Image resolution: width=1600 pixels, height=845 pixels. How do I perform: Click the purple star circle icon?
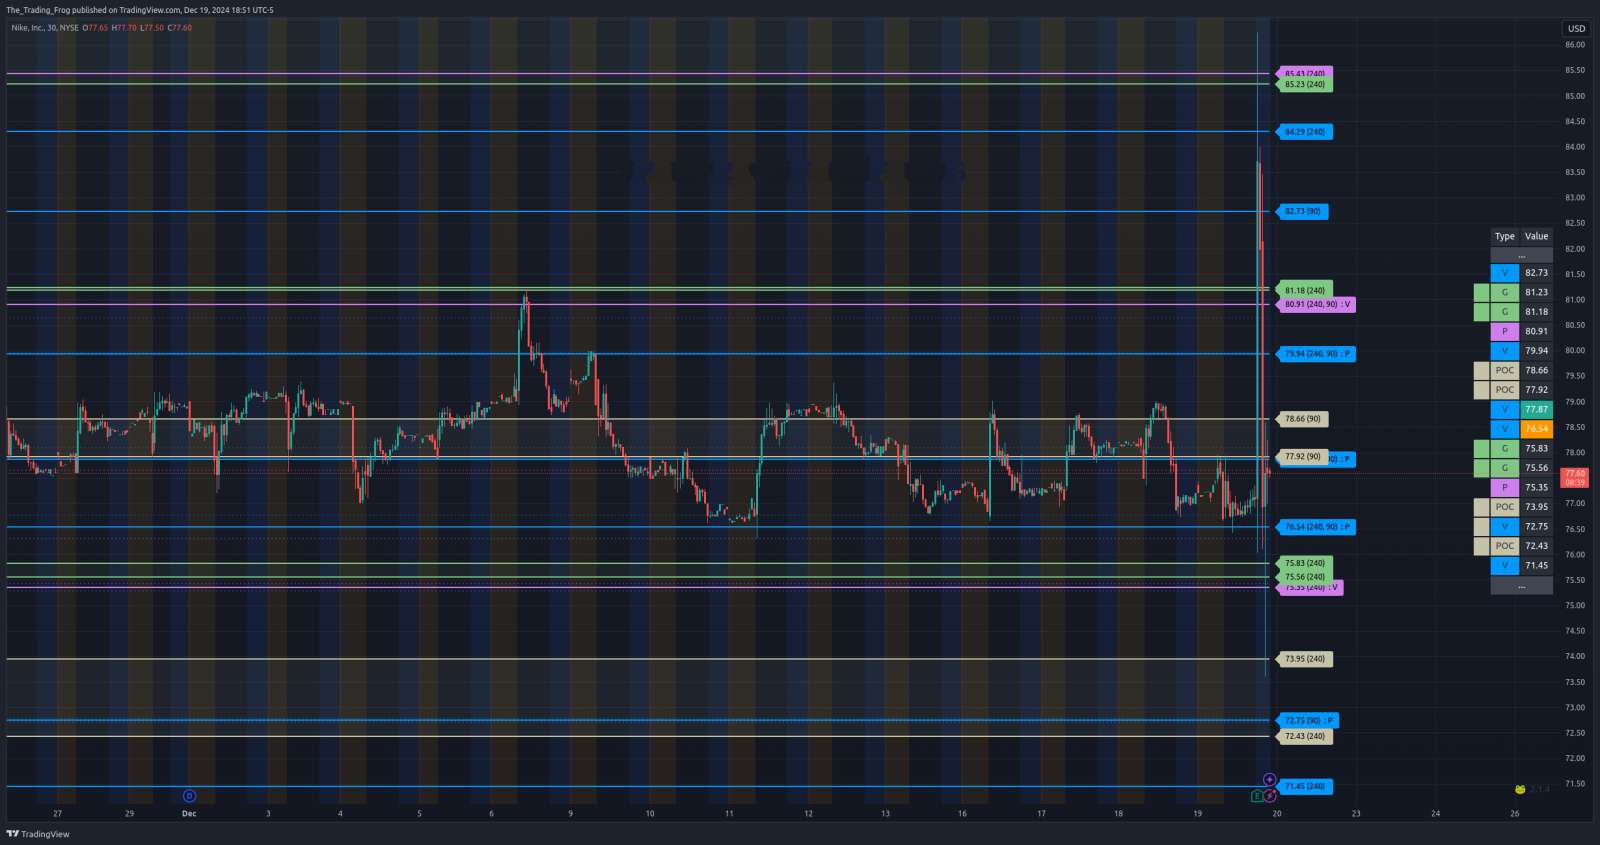click(x=1269, y=780)
